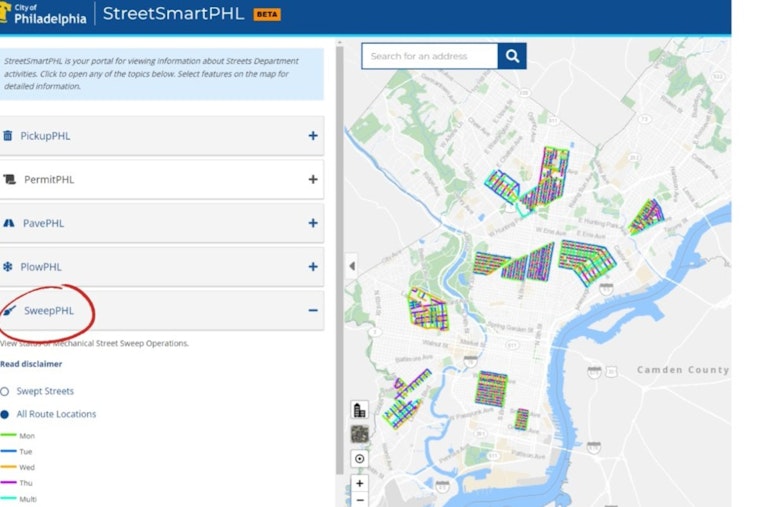The width and height of the screenshot is (760, 507).
Task: Zoom out on the map
Action: coord(359,500)
